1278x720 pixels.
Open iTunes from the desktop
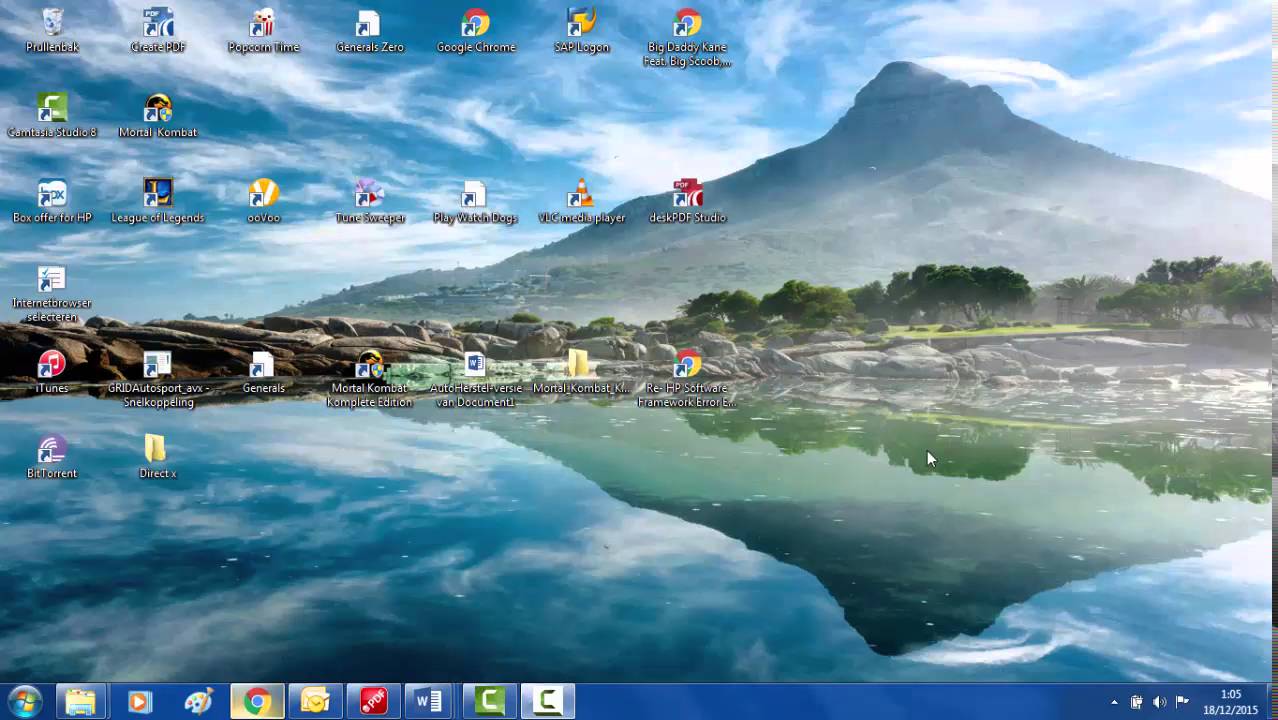click(x=52, y=365)
